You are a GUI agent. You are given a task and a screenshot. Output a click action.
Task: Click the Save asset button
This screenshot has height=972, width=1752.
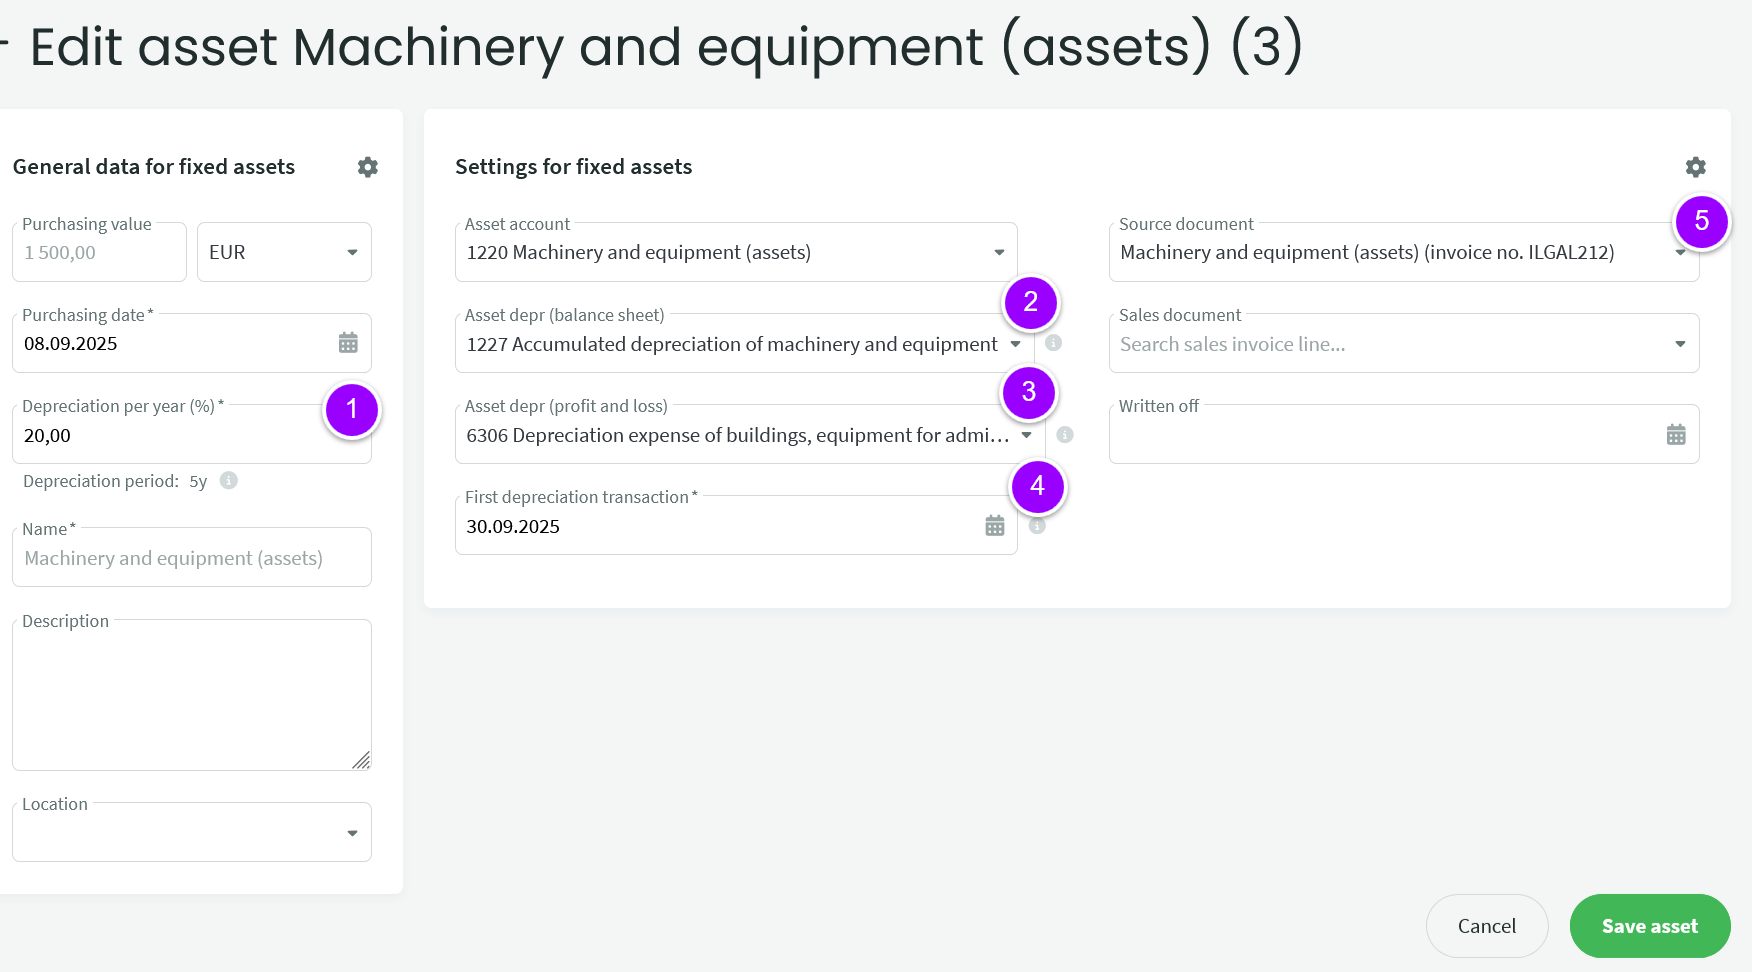pyautogui.click(x=1649, y=926)
